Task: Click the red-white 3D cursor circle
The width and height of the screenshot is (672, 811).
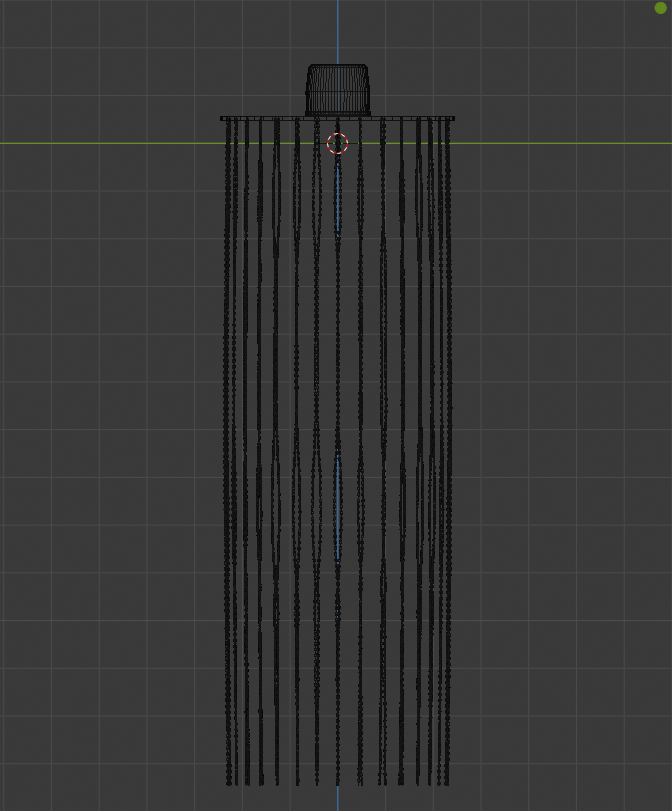Action: (x=337, y=143)
